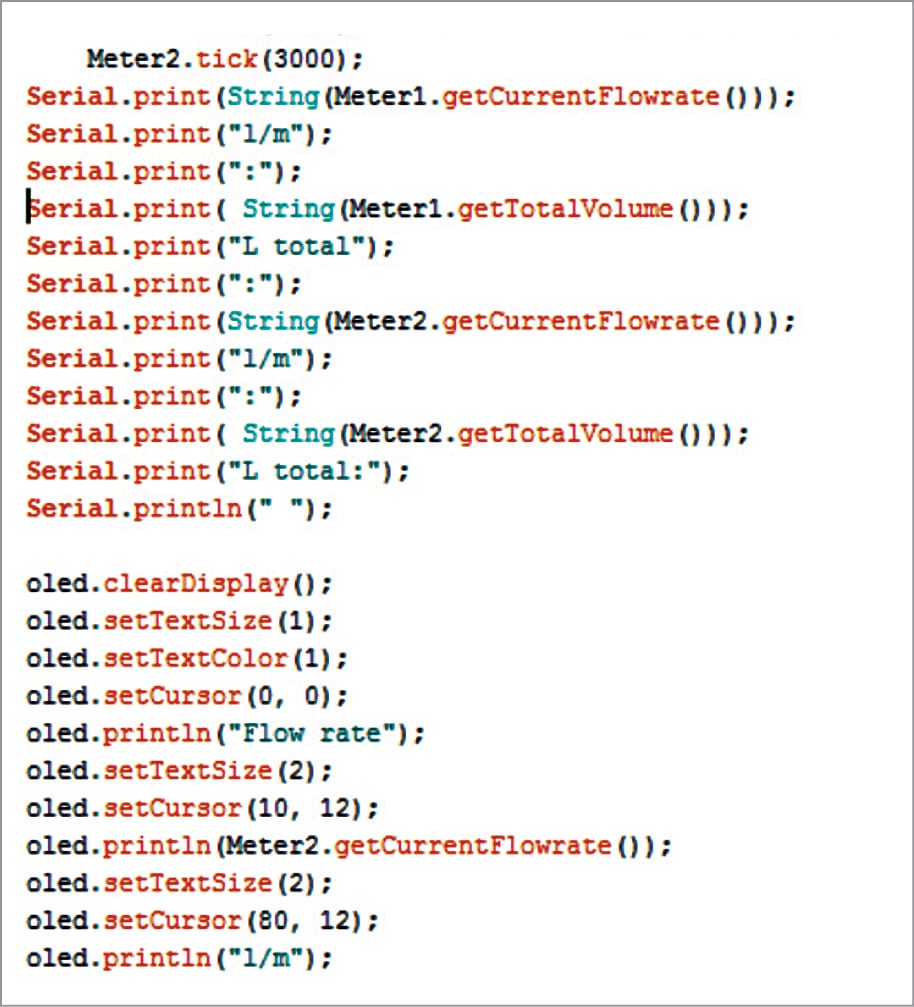The width and height of the screenshot is (914, 1007).
Task: Click the last oled.println("l/m") line
Action: point(179,958)
